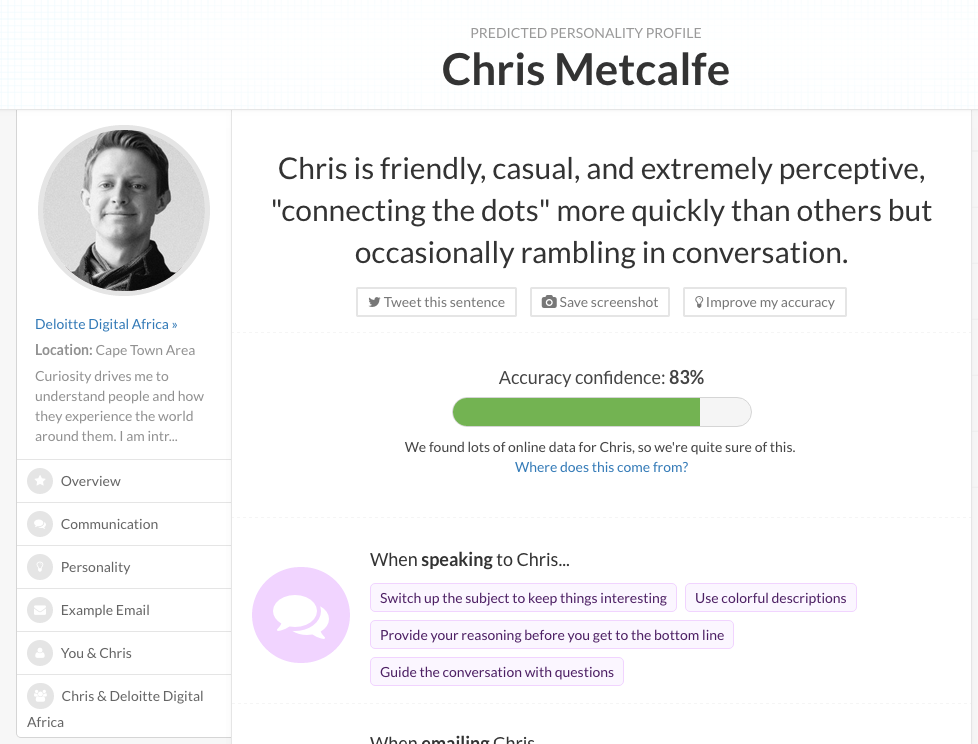This screenshot has width=978, height=744.
Task: Click the lightbulb icon beside Personality
Action: pos(40,567)
